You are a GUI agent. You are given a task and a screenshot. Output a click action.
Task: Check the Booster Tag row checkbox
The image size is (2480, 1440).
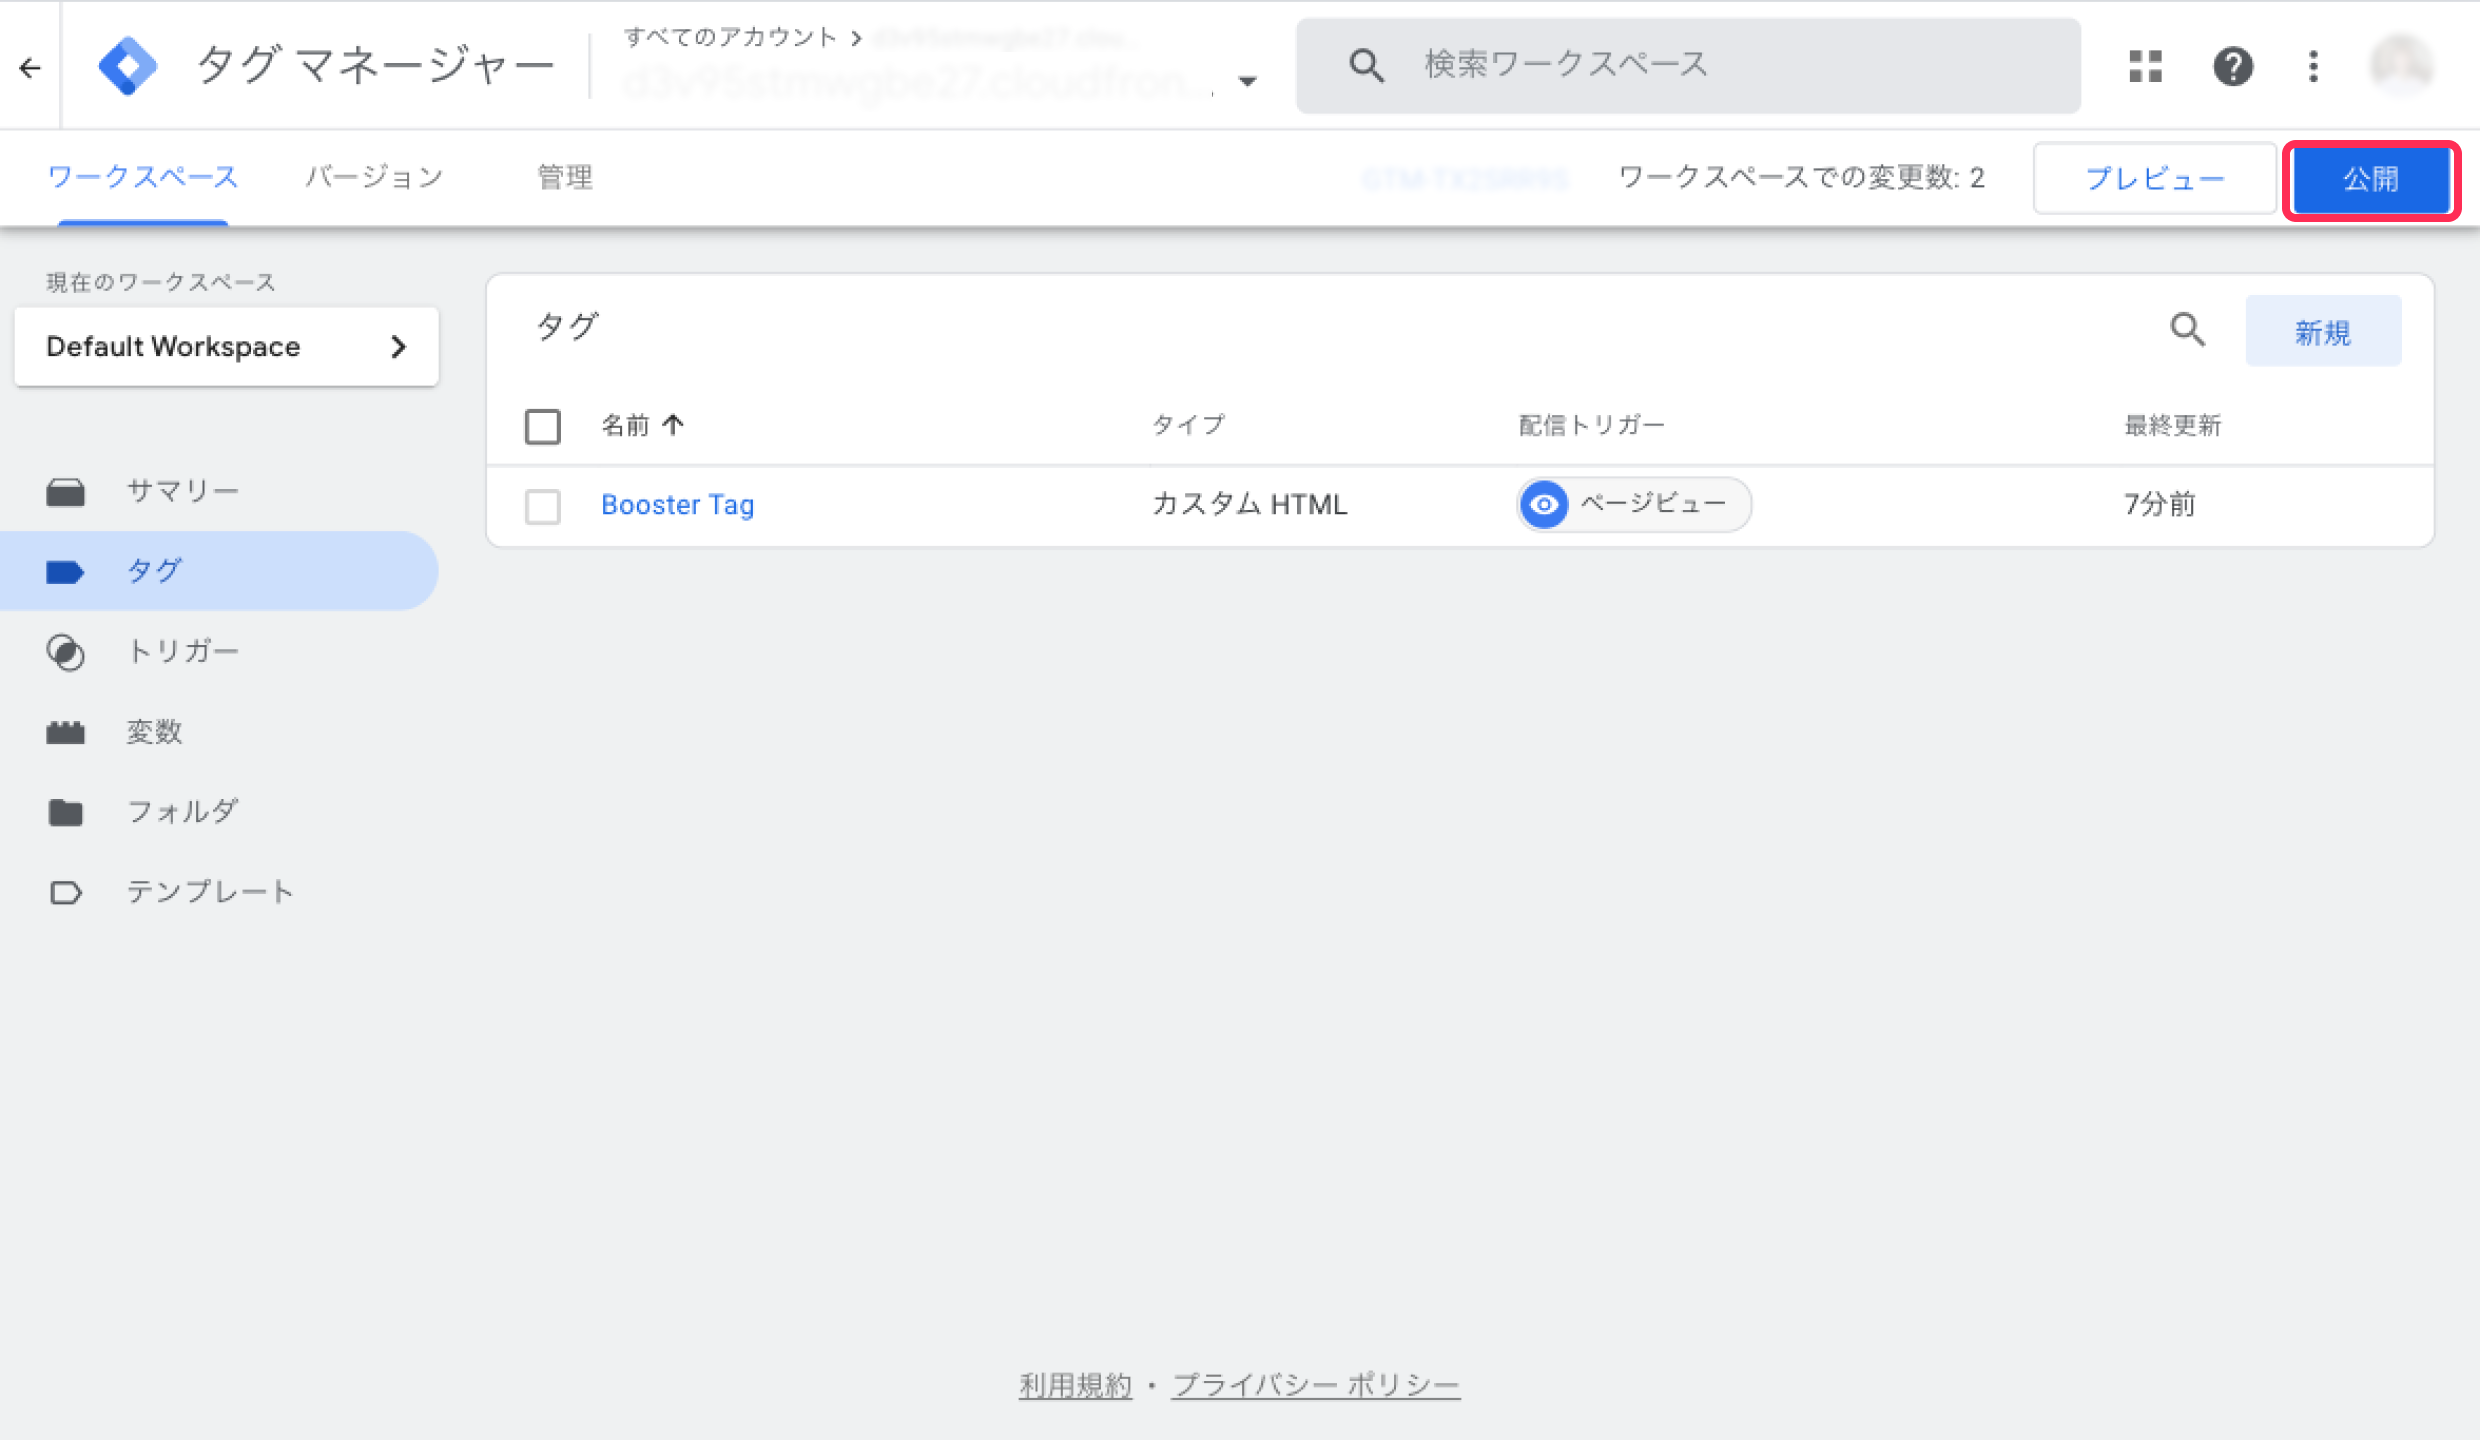543,506
